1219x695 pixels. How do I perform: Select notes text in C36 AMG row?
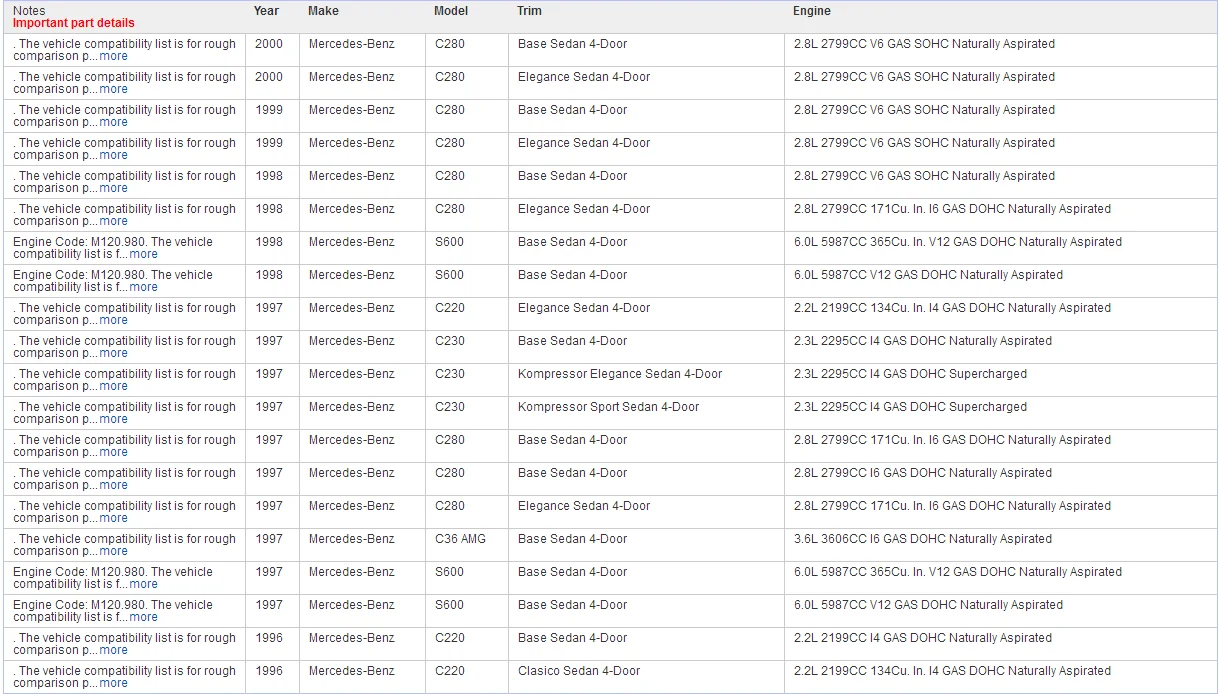tap(125, 545)
